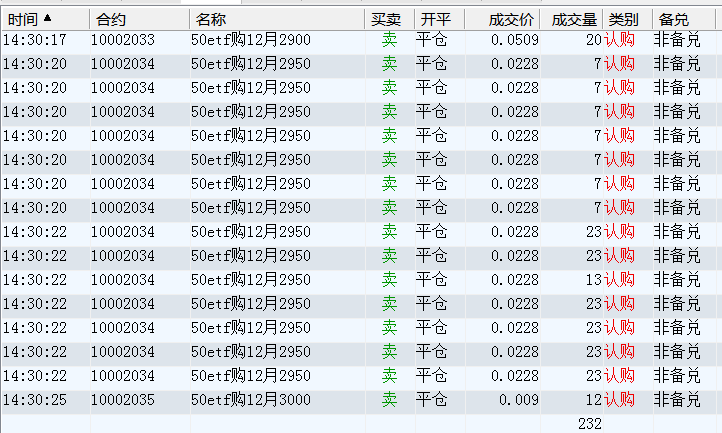
Task: Select 认购 in the 14:30:17 row
Action: coord(620,40)
